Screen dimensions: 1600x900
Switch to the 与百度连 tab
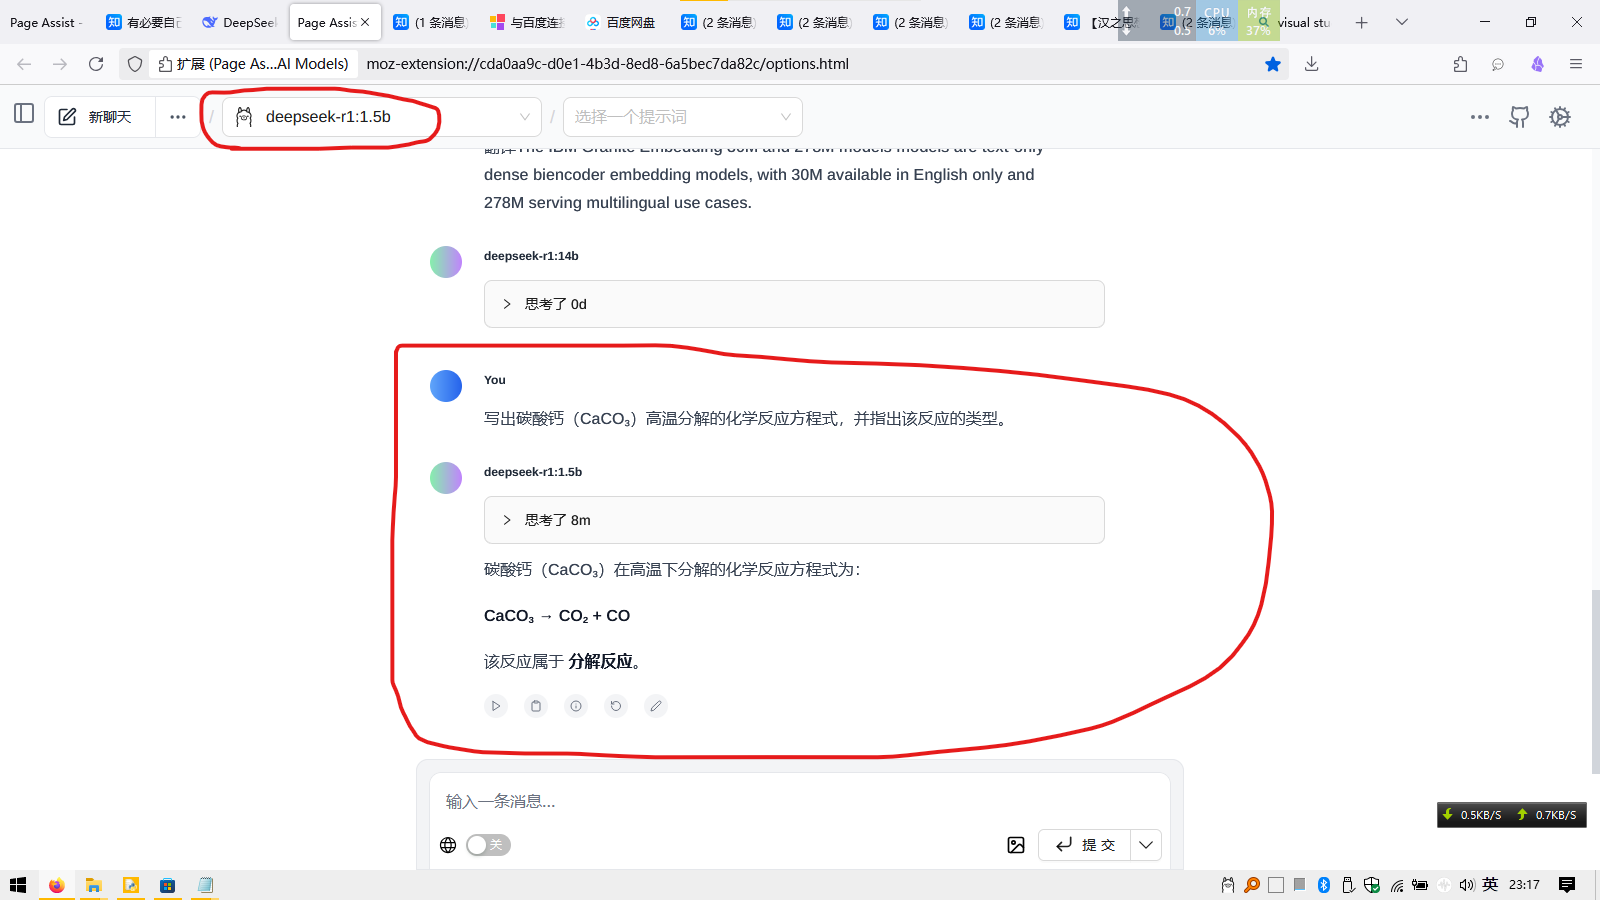click(527, 22)
